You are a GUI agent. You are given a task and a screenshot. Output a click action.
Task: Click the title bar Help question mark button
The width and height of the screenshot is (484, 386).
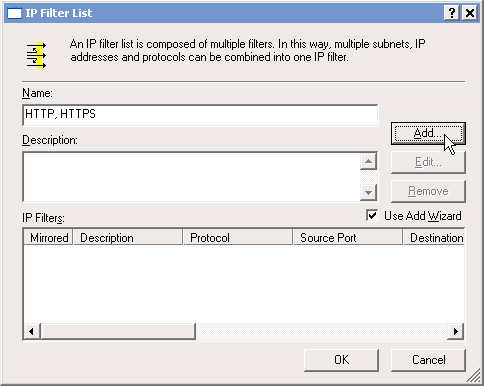pos(452,13)
